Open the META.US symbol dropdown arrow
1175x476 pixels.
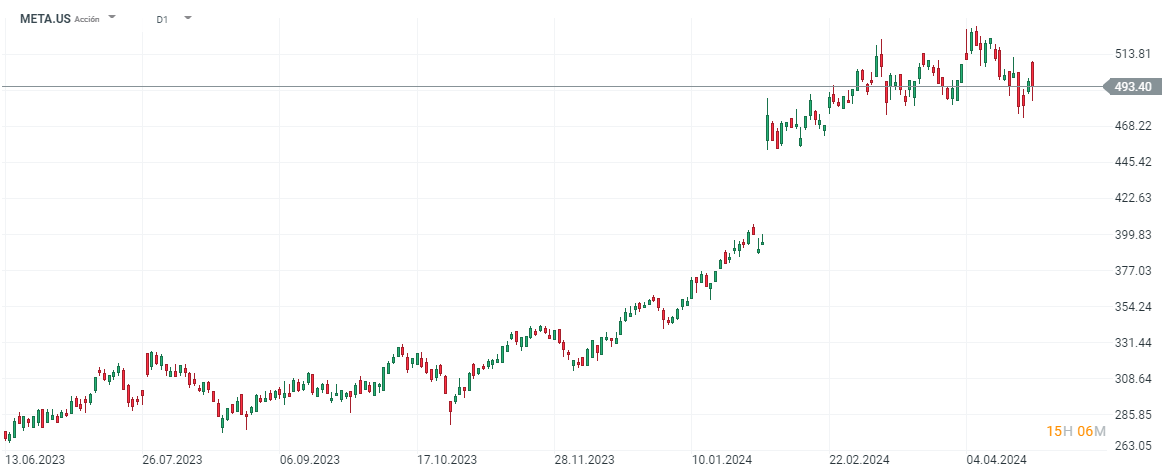point(112,18)
